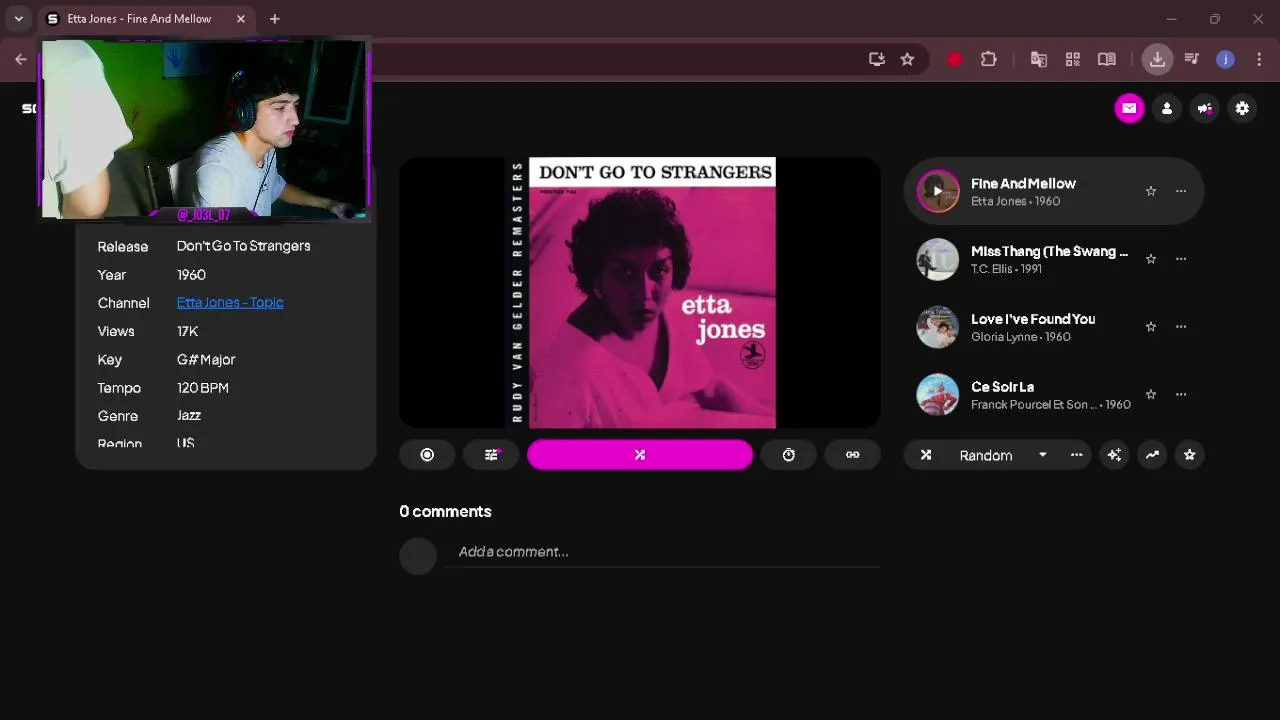Select the Miss Thang track thumbnail
This screenshot has width=1280, height=720.
pos(938,259)
